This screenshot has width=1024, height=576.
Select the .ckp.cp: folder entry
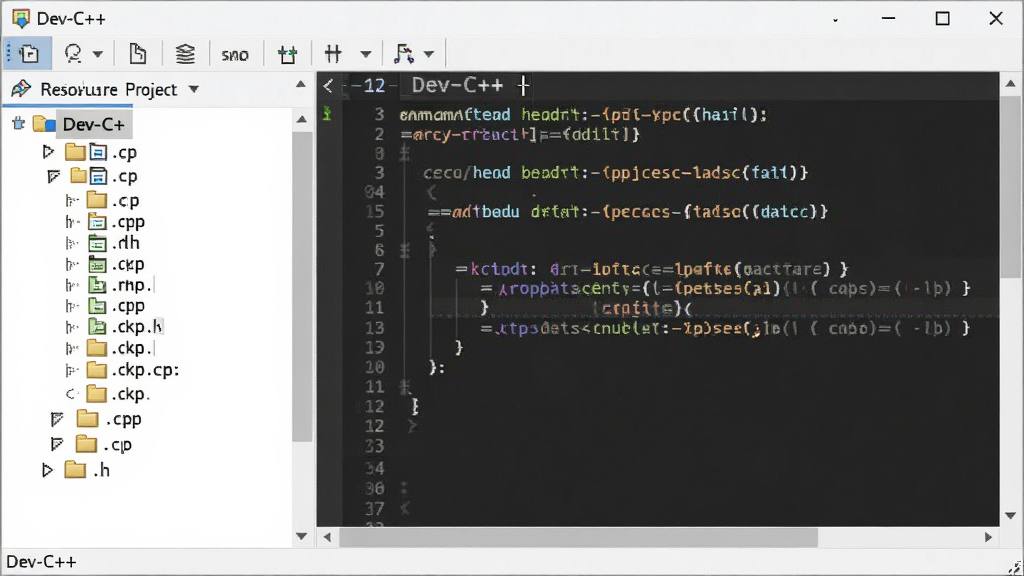pos(145,370)
